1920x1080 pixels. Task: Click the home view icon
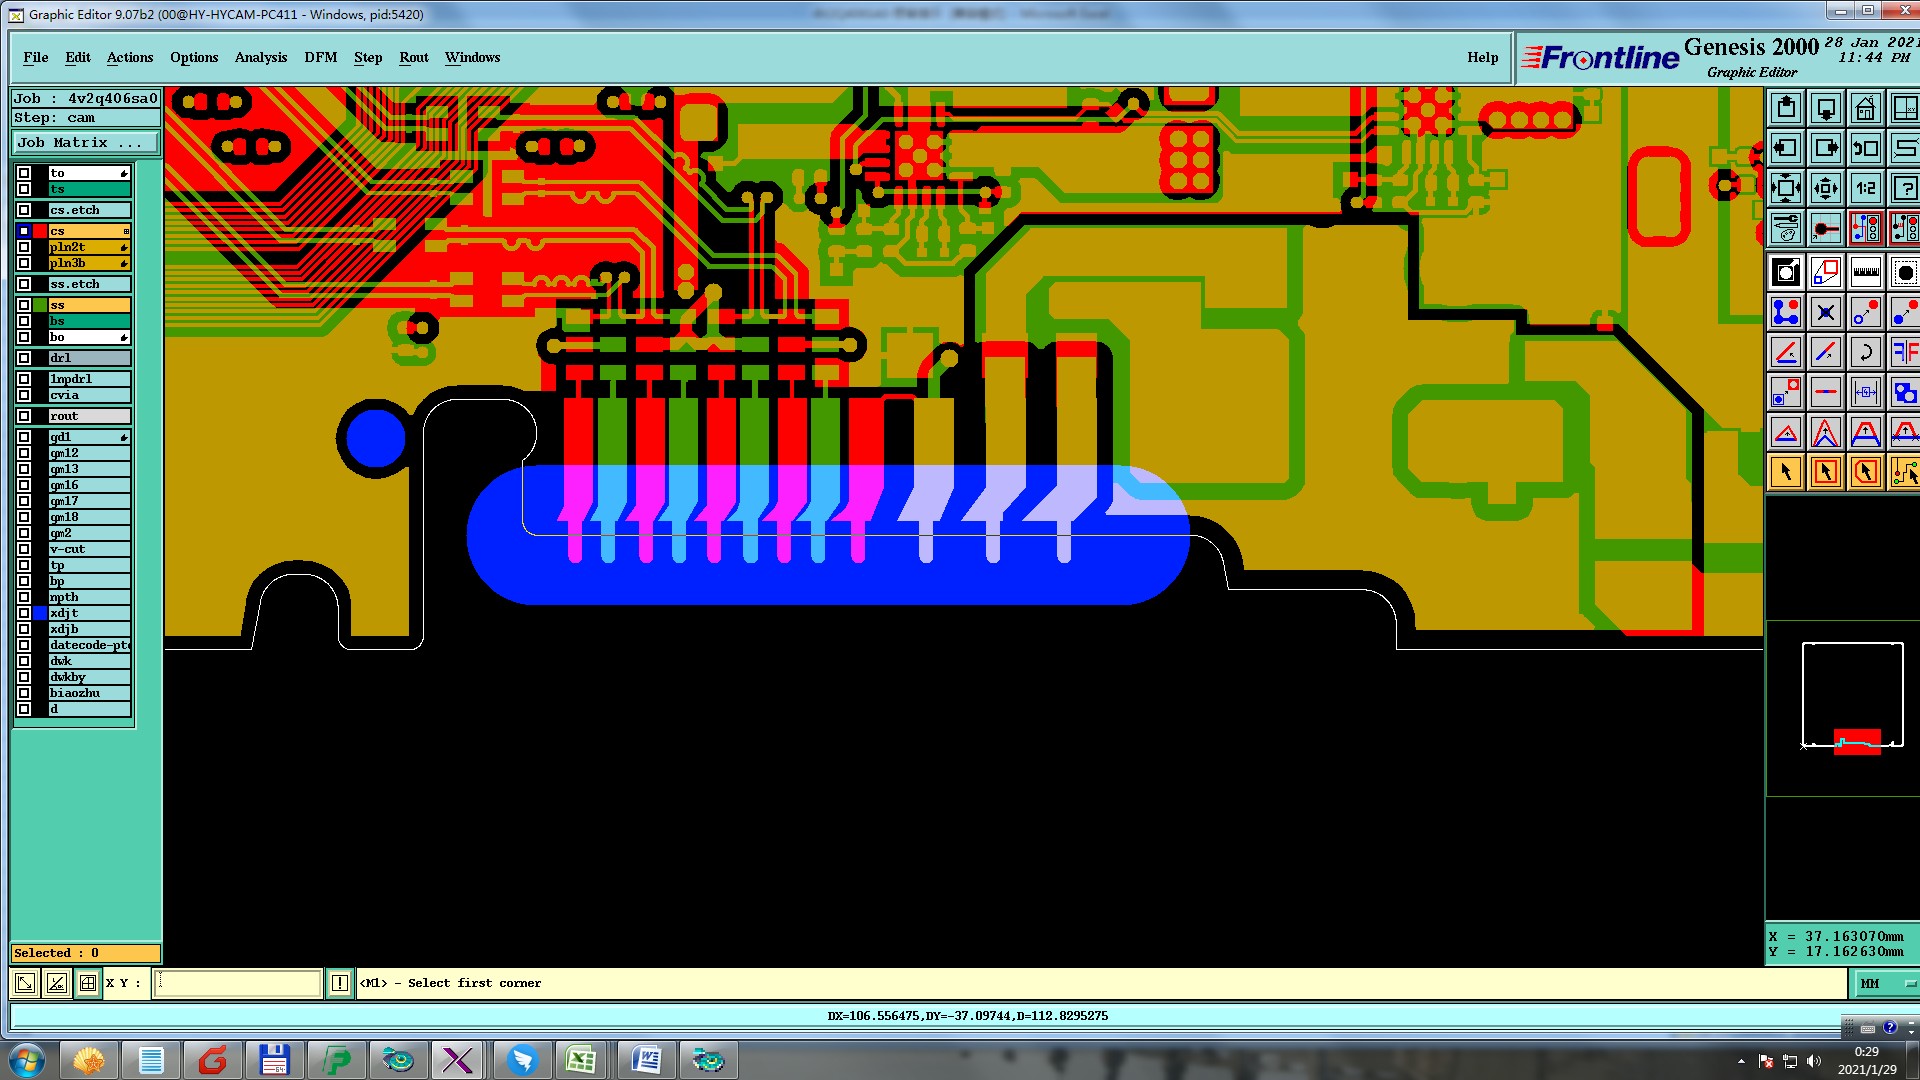pos(1865,108)
